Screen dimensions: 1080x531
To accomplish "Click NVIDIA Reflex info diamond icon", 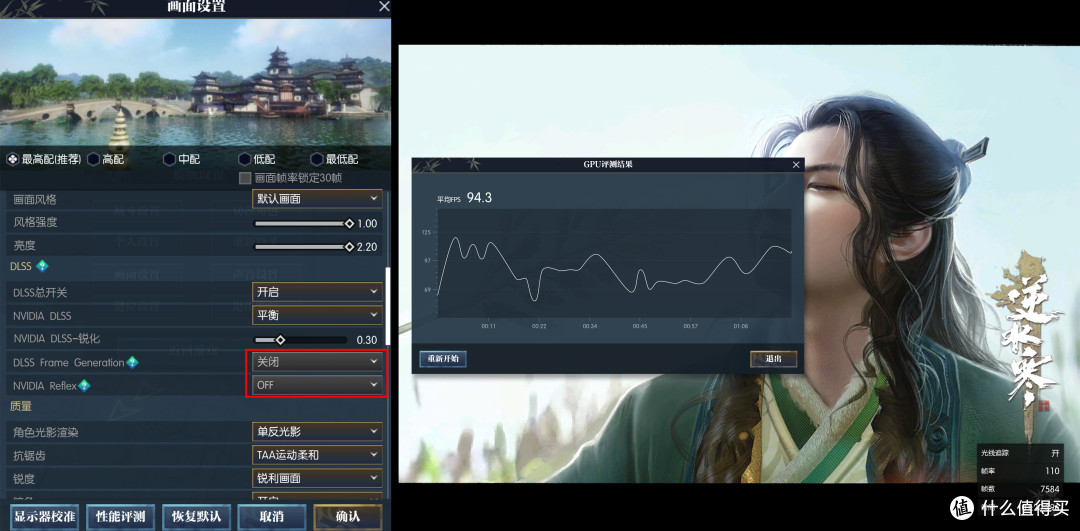I will (84, 385).
